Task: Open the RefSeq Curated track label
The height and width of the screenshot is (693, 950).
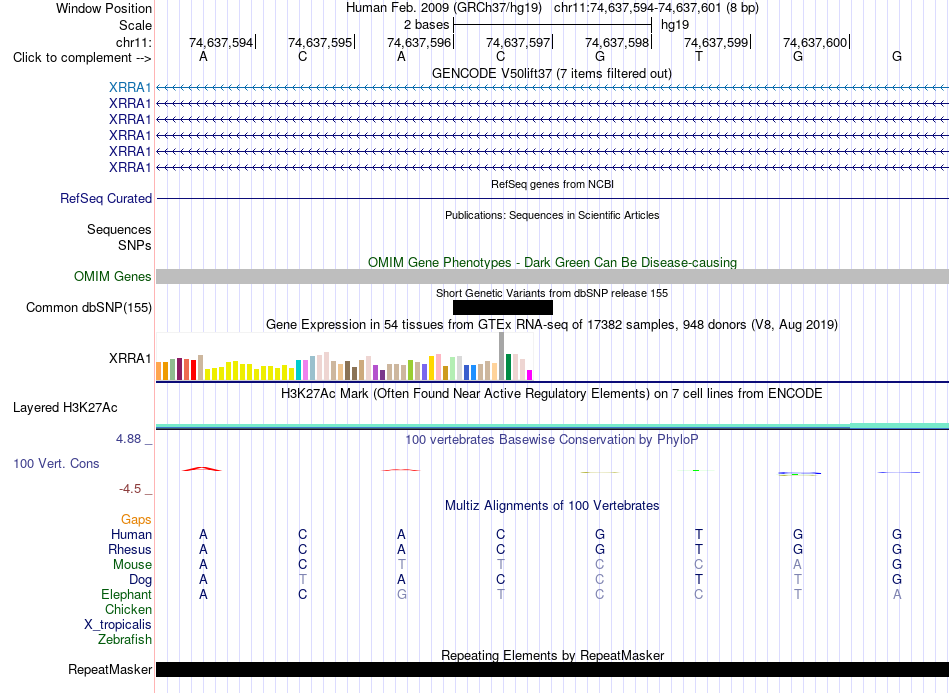Action: pos(106,198)
